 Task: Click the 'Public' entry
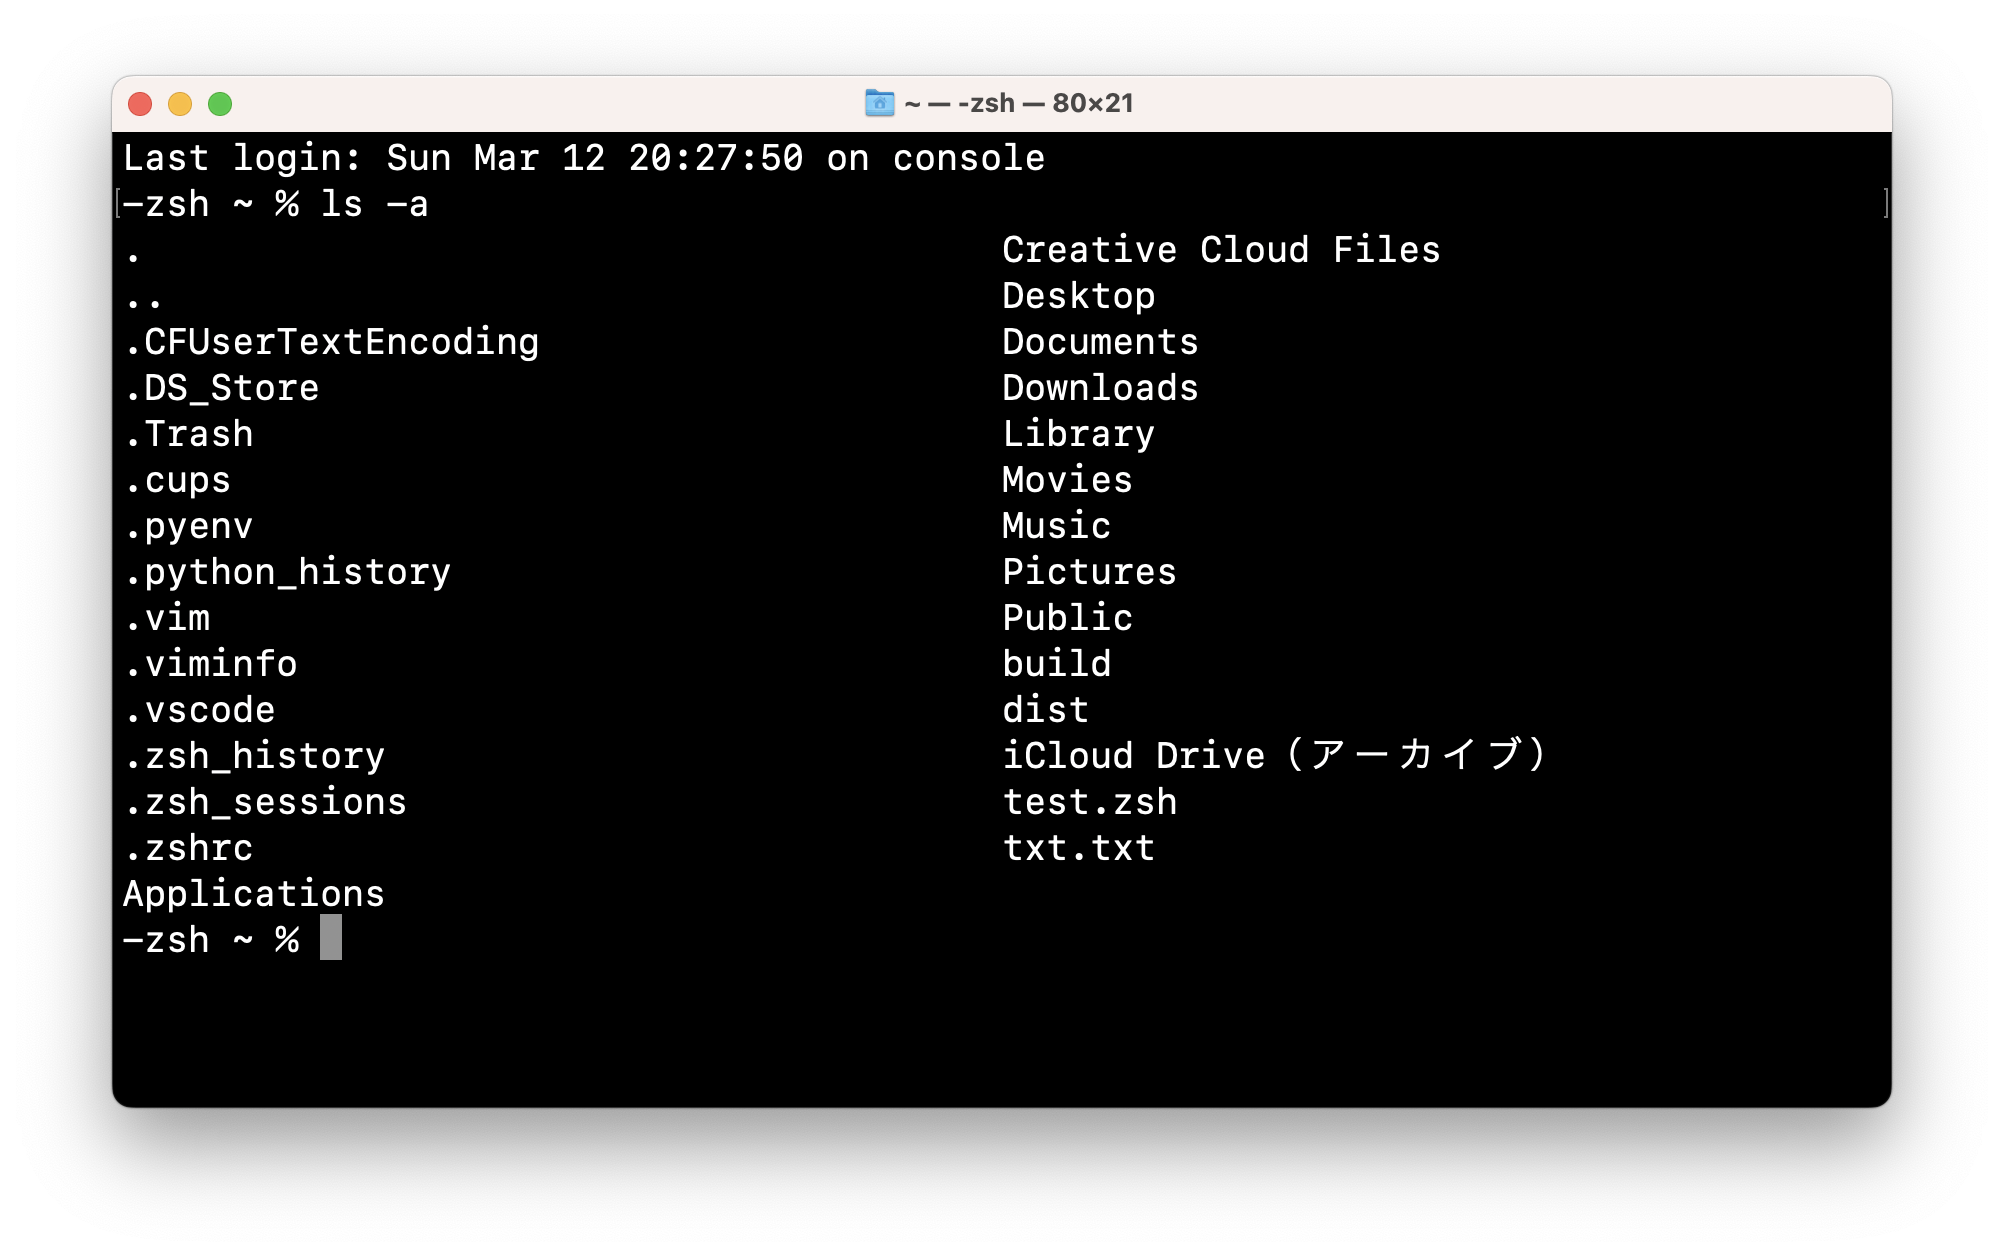[x=1068, y=618]
